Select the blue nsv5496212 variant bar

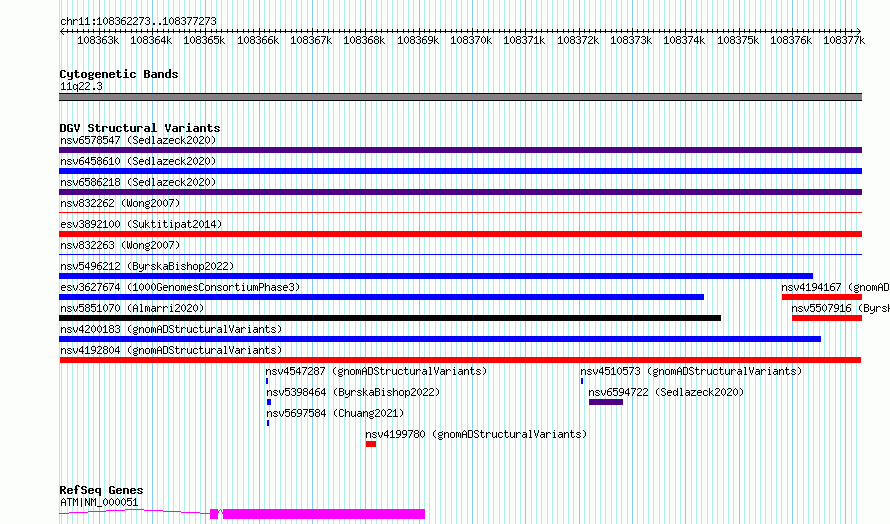pos(436,276)
